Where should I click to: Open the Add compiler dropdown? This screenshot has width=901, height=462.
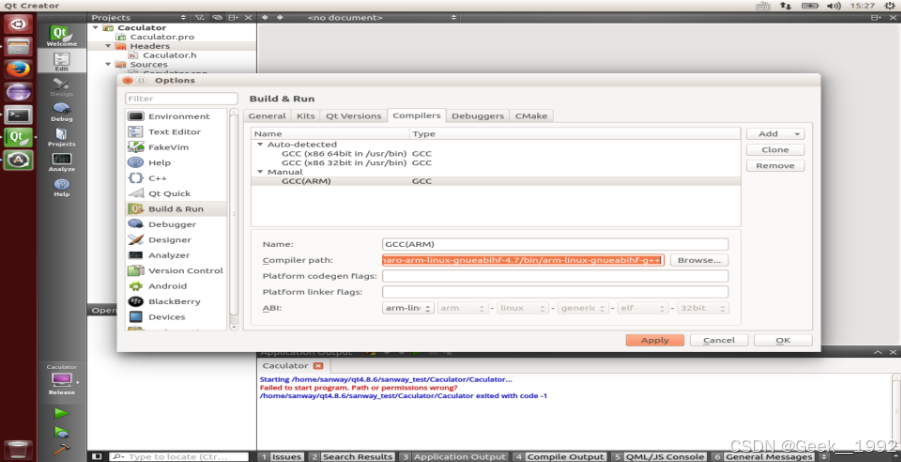(775, 134)
